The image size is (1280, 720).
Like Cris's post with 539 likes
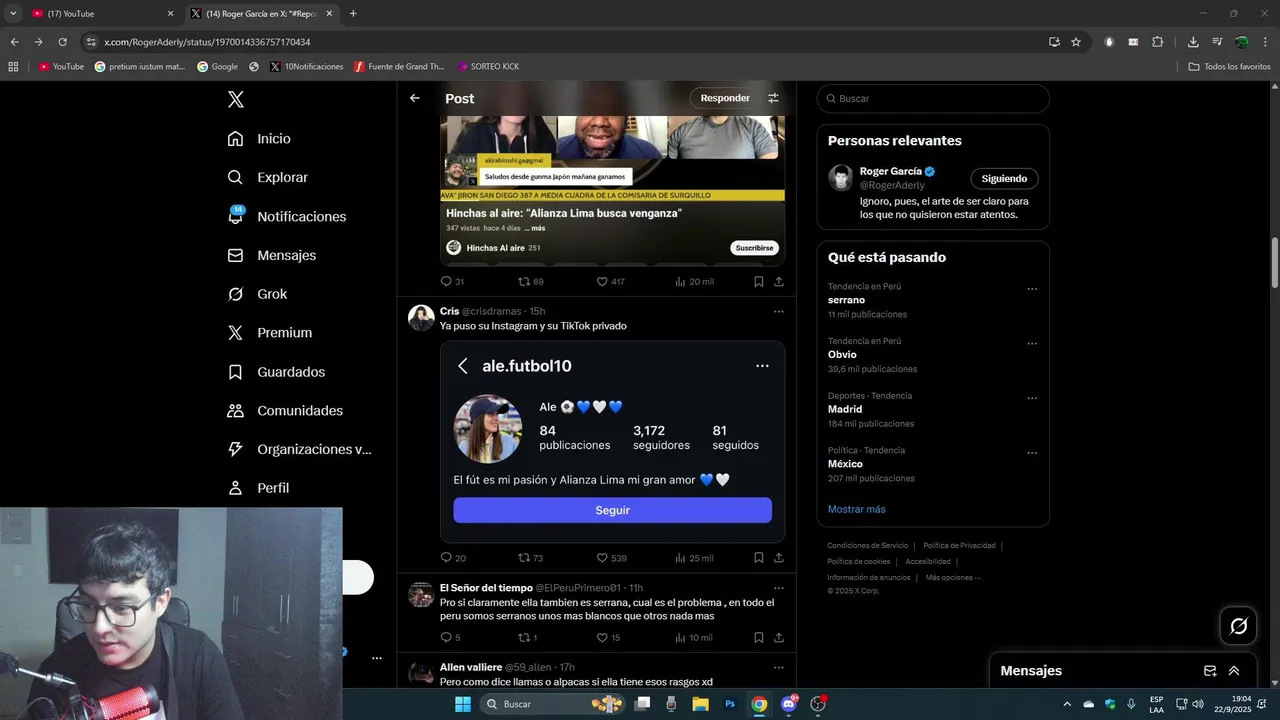point(602,558)
